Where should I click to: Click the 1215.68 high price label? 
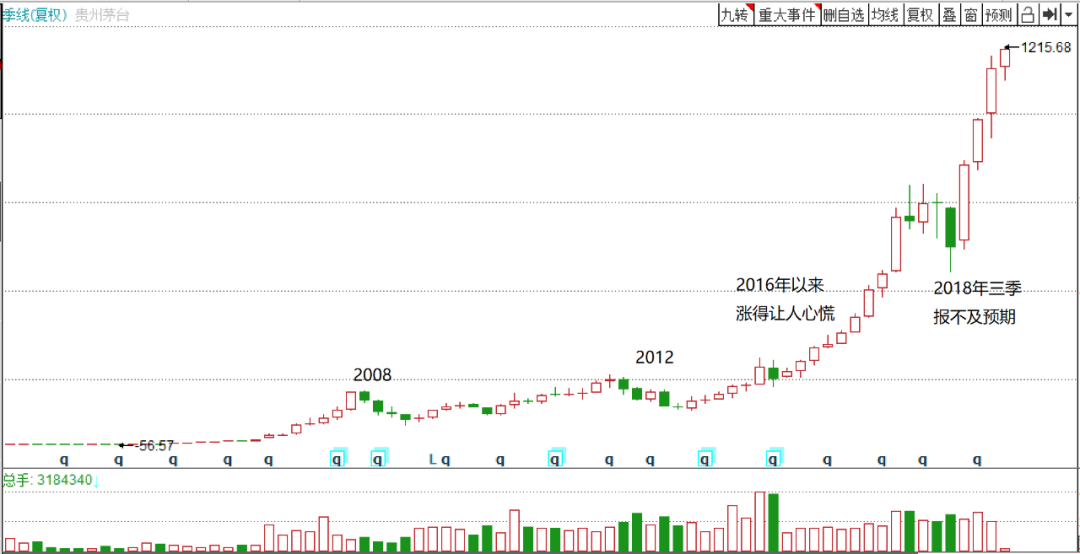[1046, 48]
